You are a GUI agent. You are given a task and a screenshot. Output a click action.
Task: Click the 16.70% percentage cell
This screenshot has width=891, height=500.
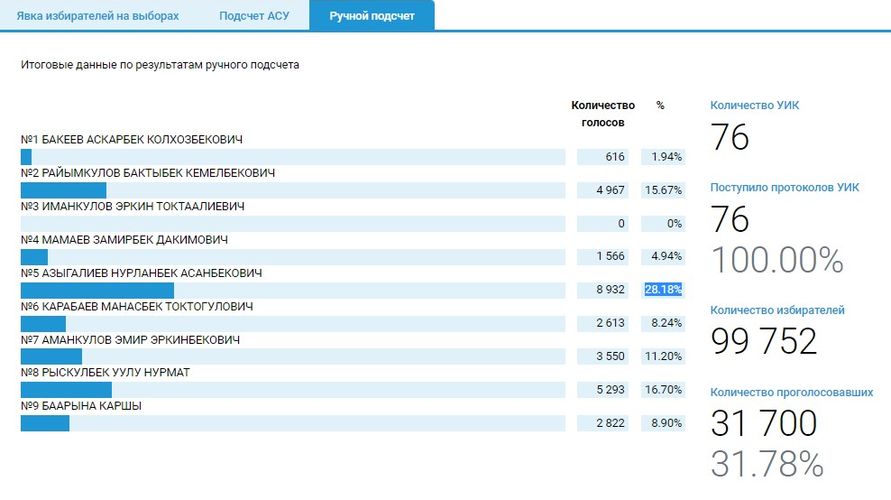point(664,390)
